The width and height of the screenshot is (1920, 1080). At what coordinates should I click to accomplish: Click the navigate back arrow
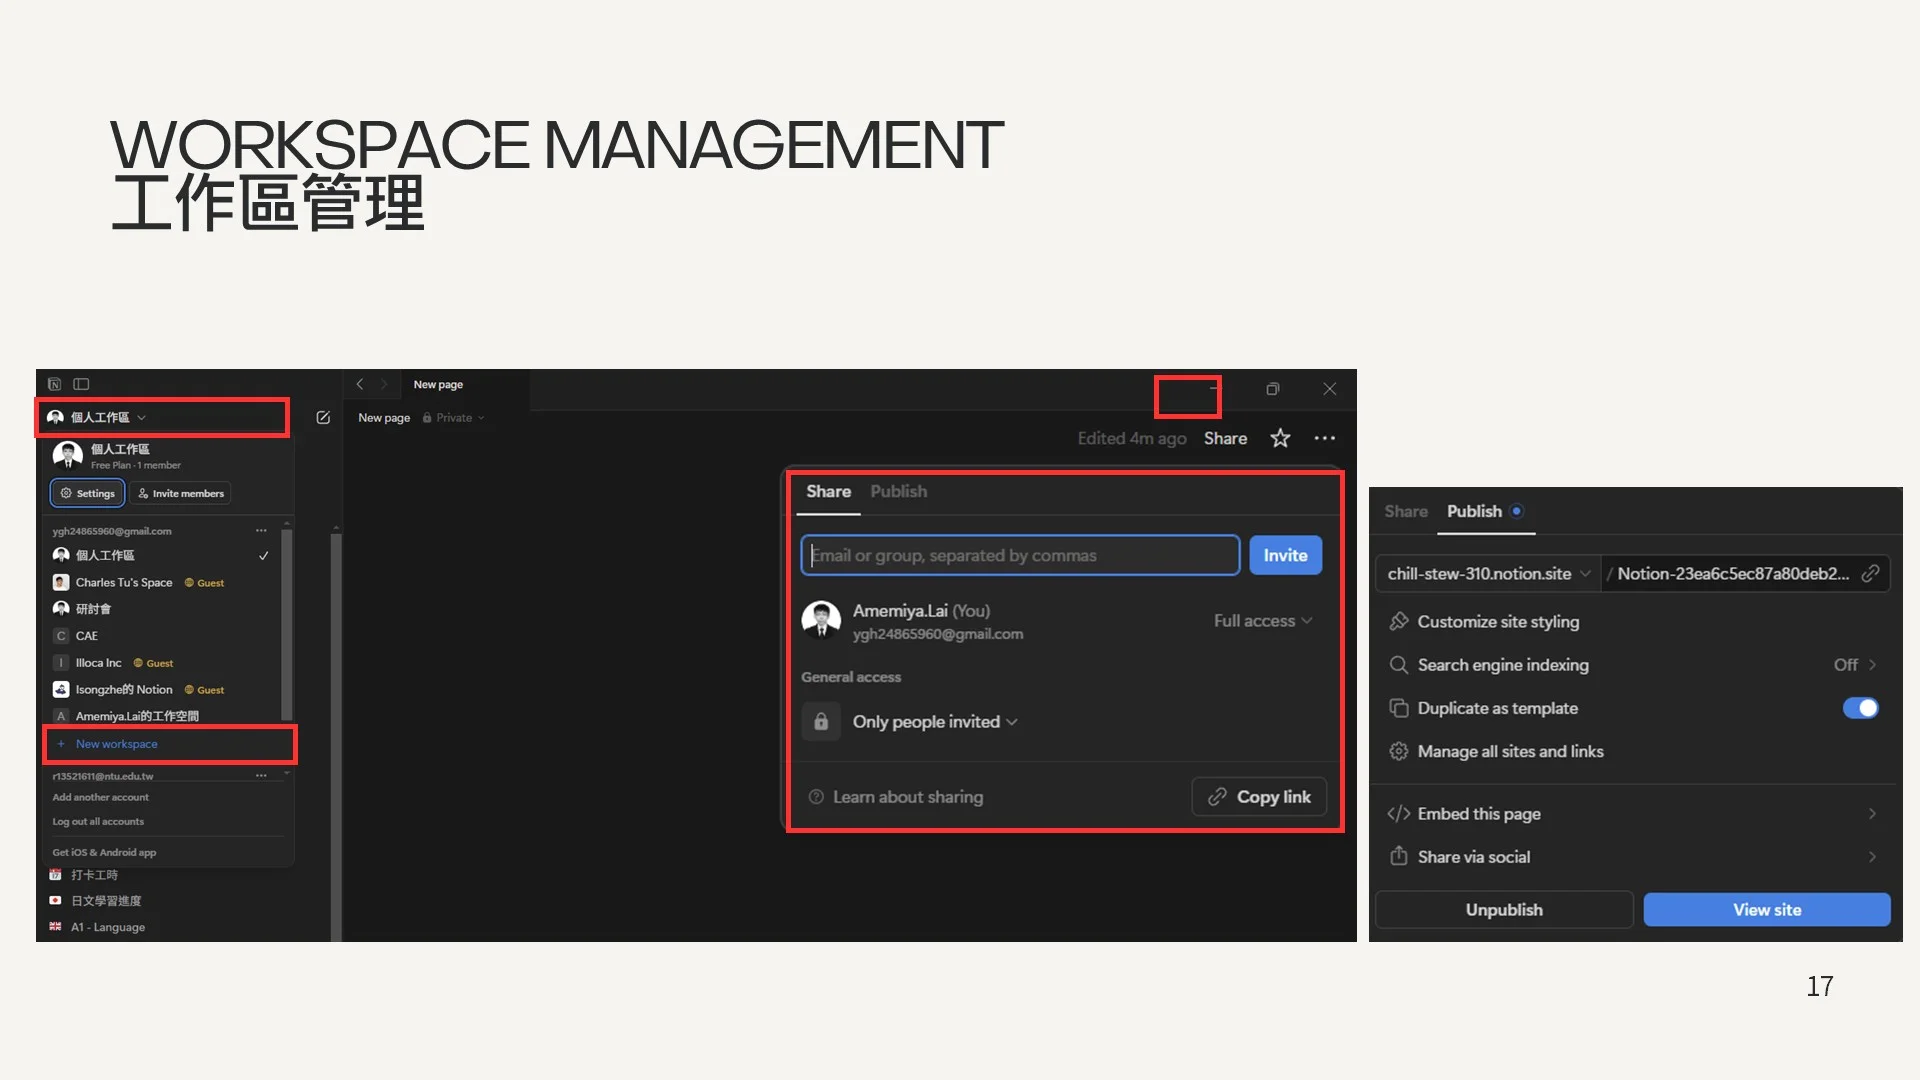point(360,384)
